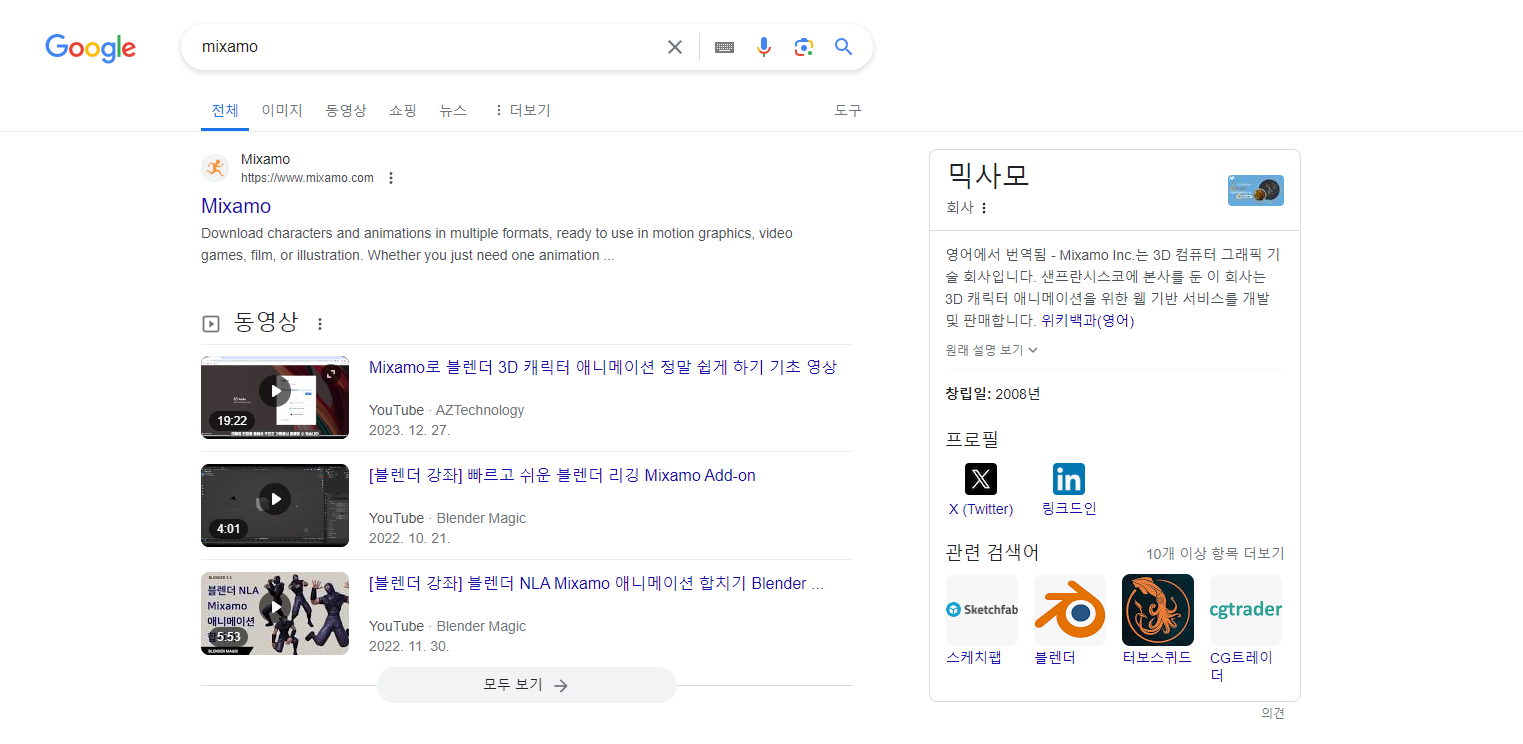Viewport: 1523px width, 744px height.
Task: Open video 'Mixamo로 블렌더 3D 캐릭터 애니메이션' link
Action: 603,367
